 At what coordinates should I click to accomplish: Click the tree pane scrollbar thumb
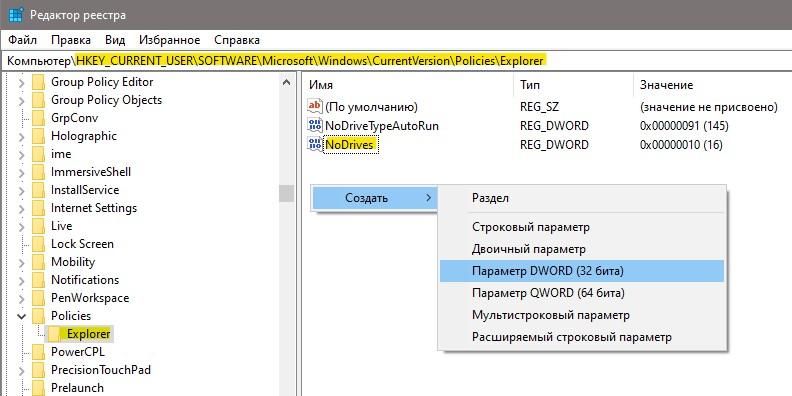pyautogui.click(x=286, y=193)
